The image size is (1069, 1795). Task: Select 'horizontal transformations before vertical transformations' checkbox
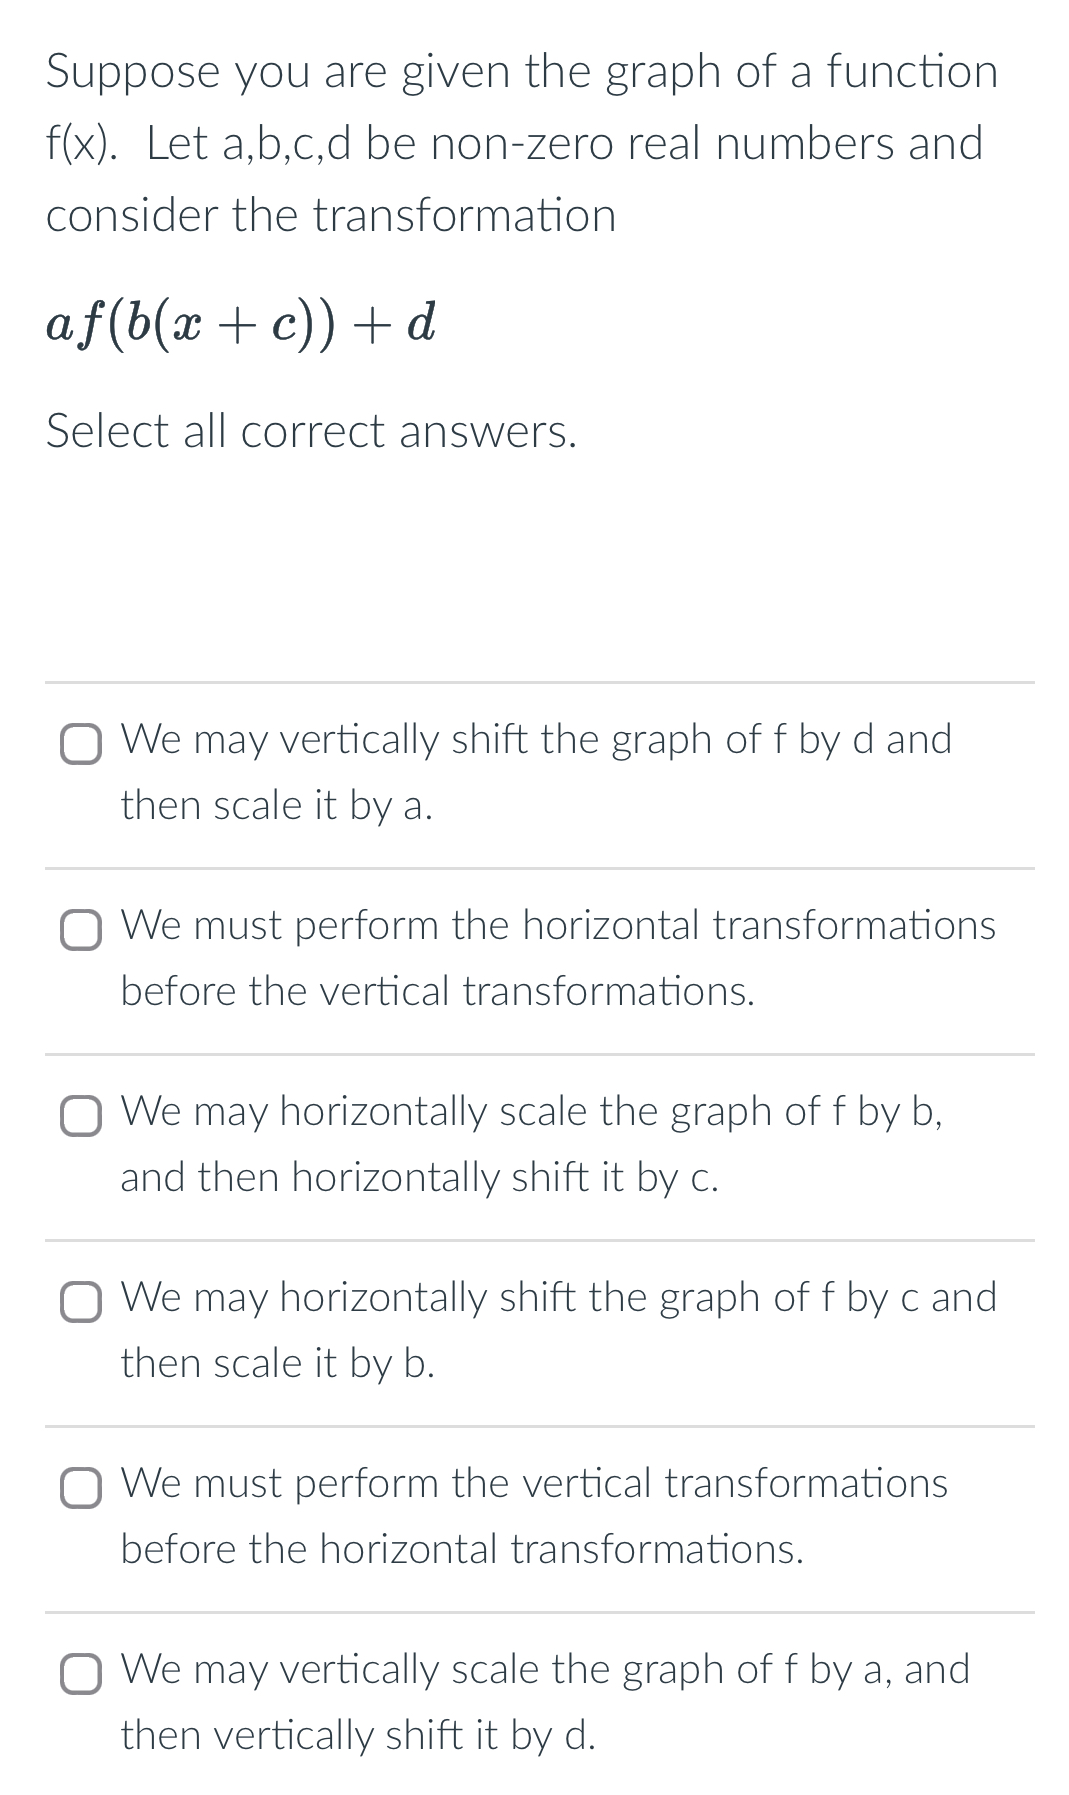tap(83, 930)
